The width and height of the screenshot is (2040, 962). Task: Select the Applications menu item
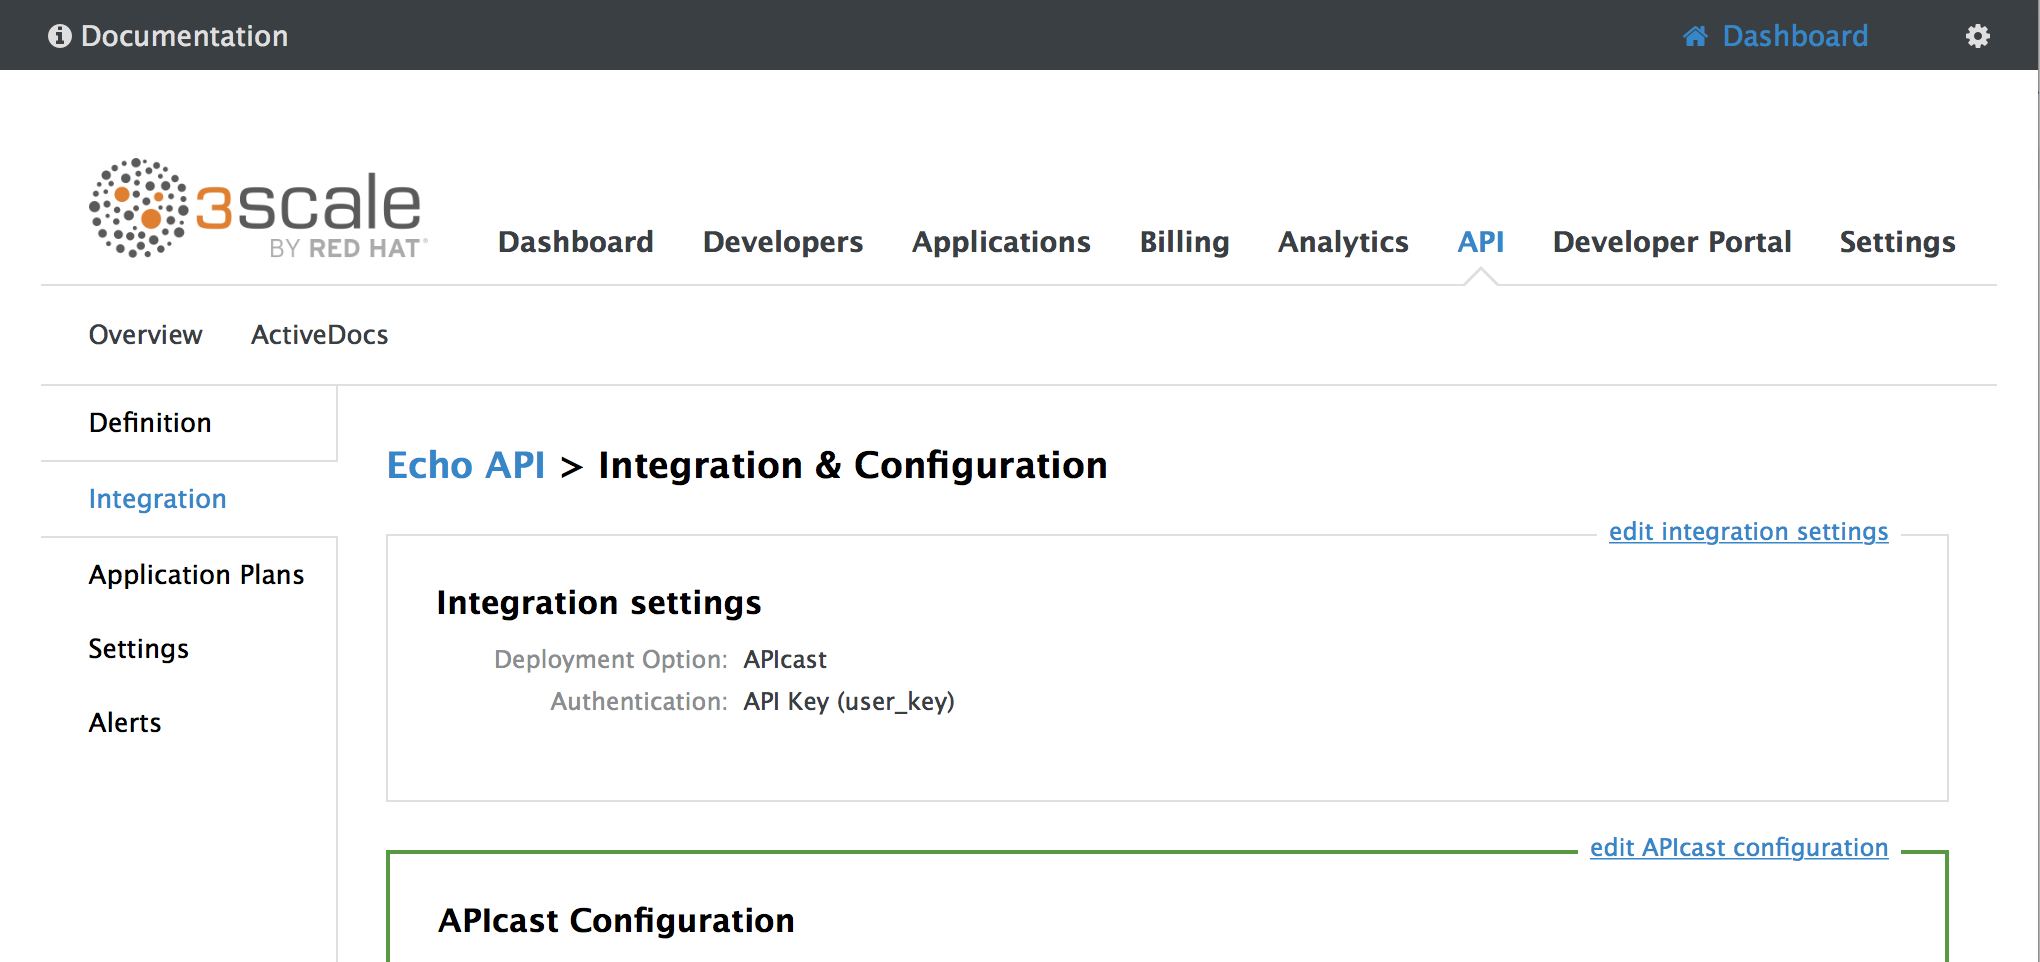tap(1001, 242)
